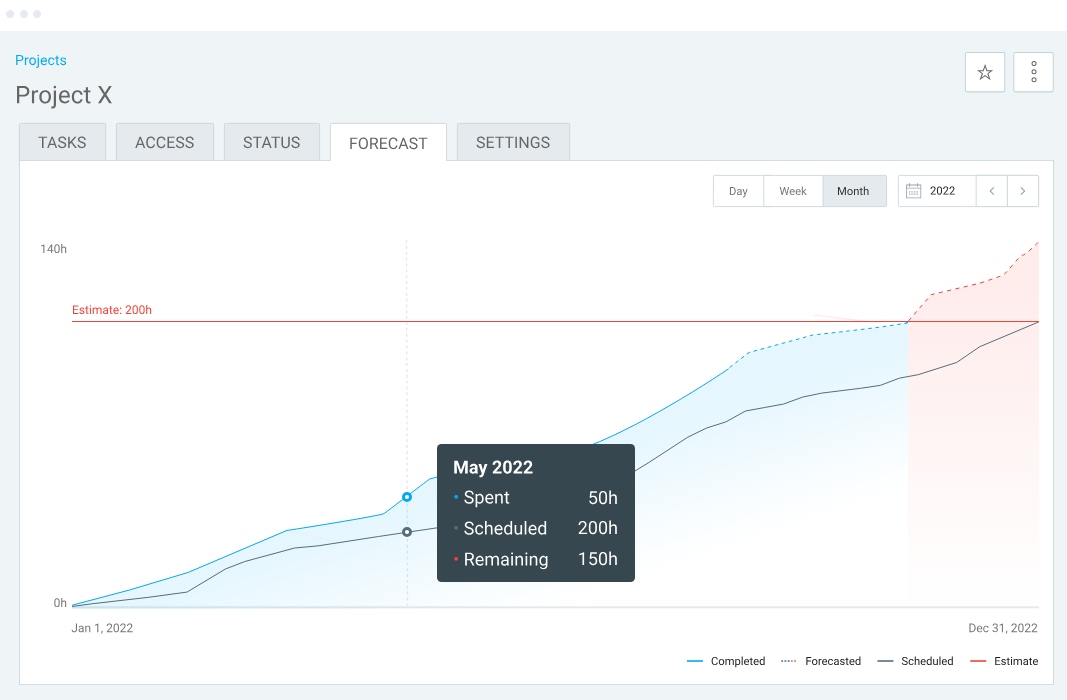Click the dotted Forecasted legend icon
This screenshot has width=1067, height=700.
tap(790, 661)
